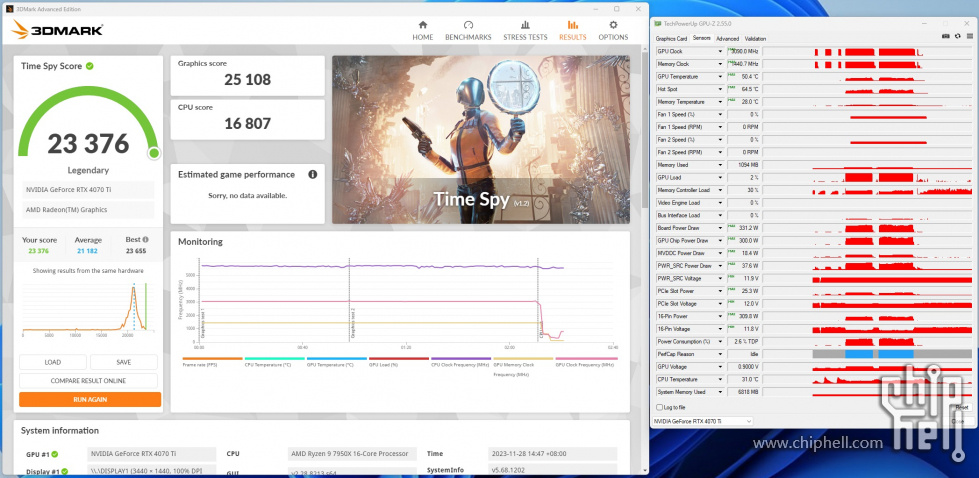
Task: Click the Graphics test 2 marker in Monitoring chart
Action: click(349, 301)
